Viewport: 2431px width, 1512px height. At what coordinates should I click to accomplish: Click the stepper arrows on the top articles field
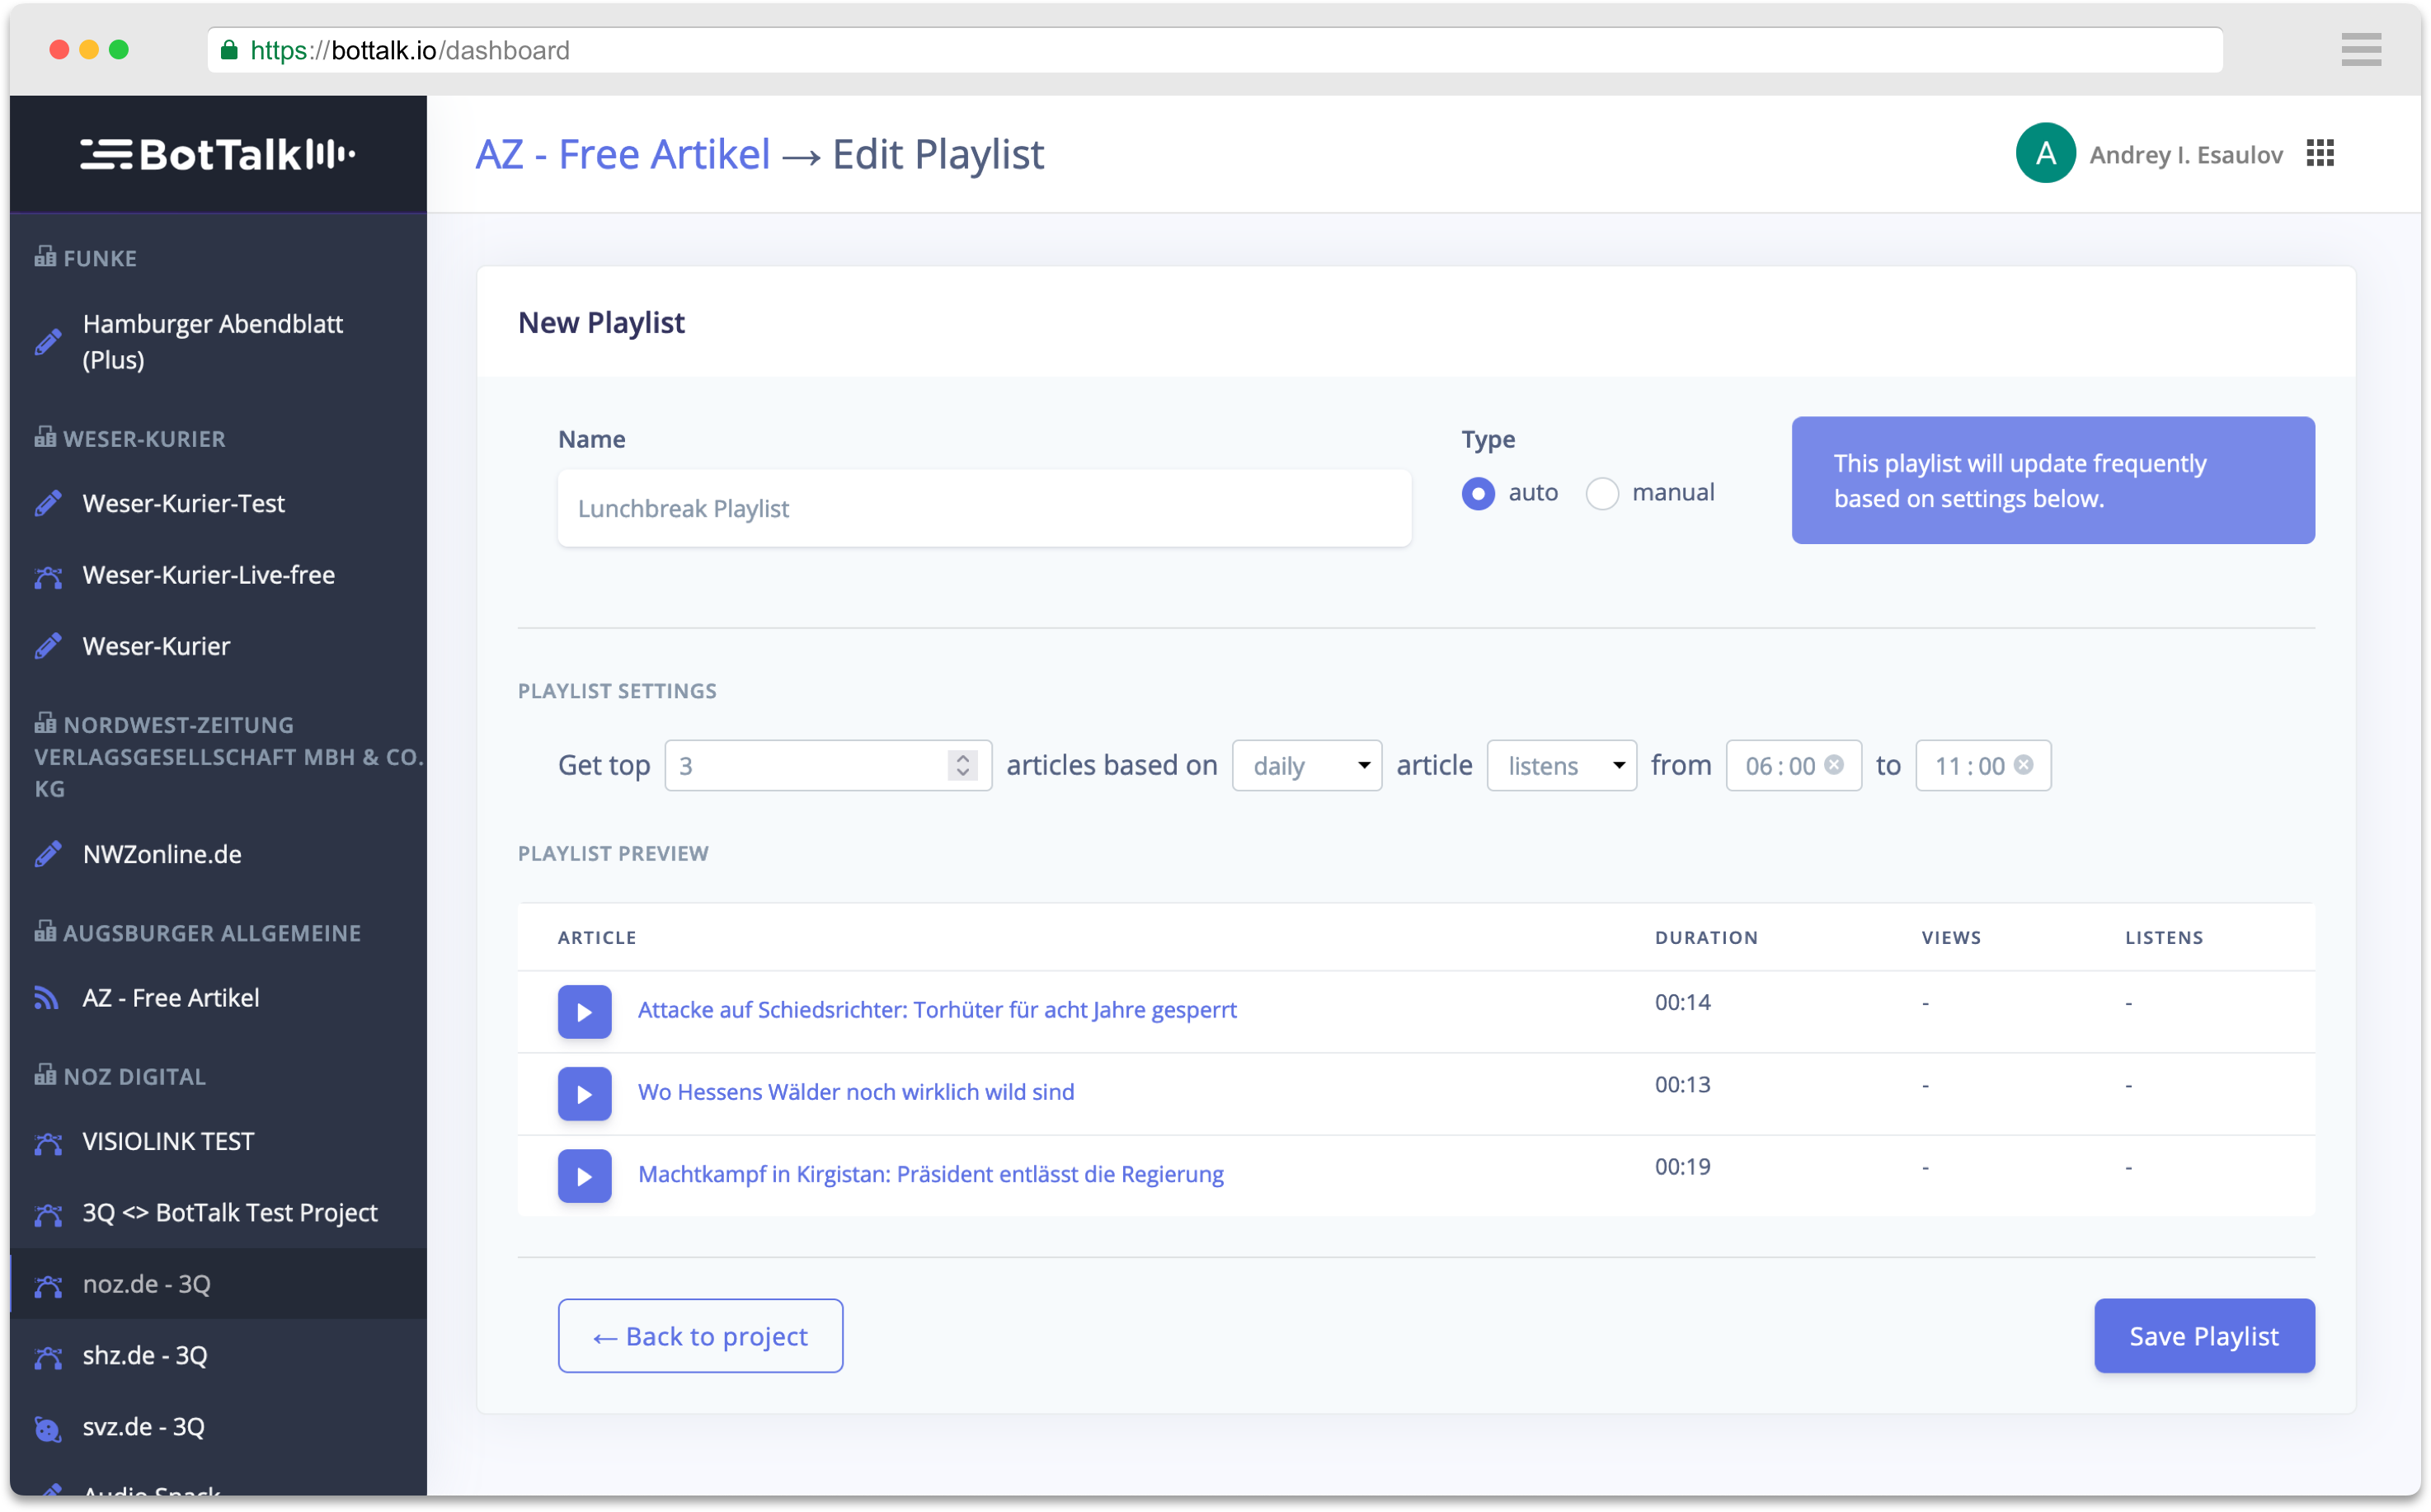point(962,766)
